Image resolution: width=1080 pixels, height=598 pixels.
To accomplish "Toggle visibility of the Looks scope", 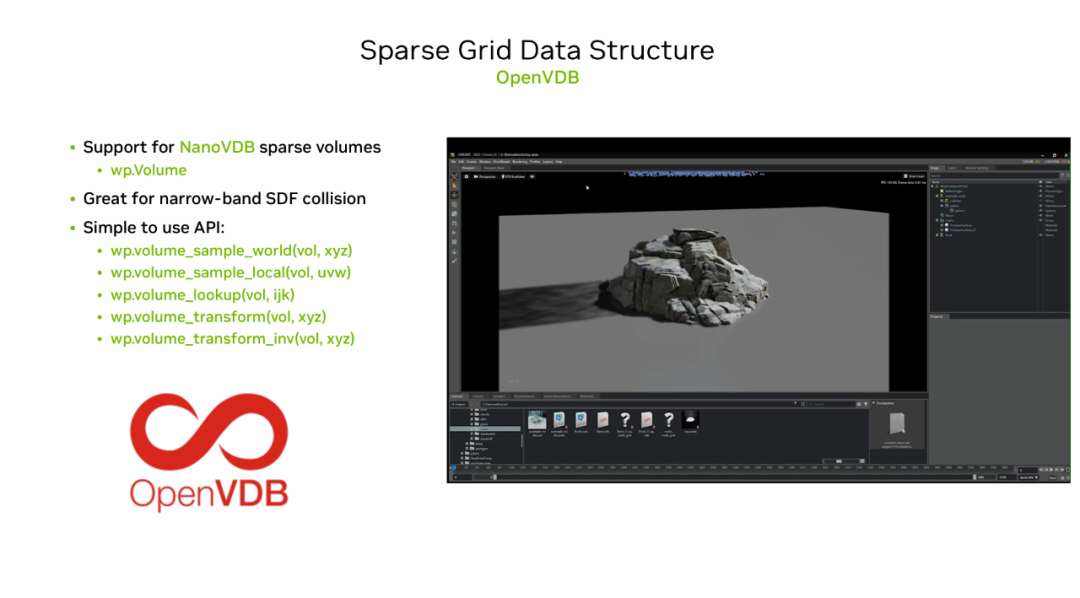I will tap(1041, 220).
